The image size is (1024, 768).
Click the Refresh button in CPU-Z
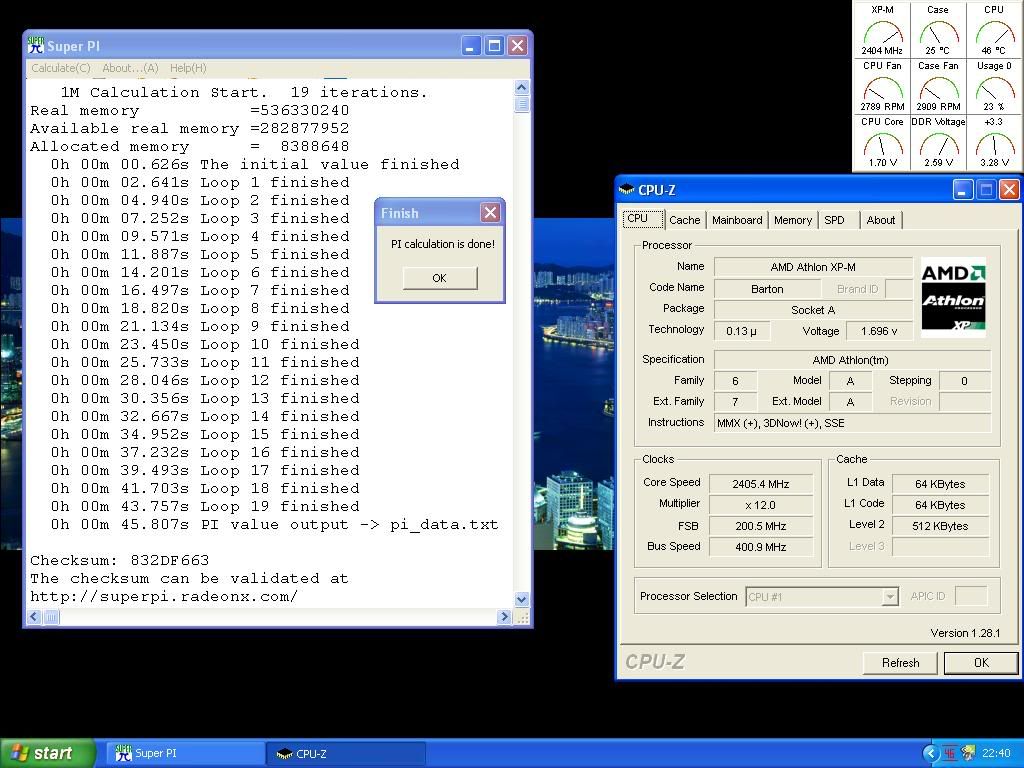[901, 663]
